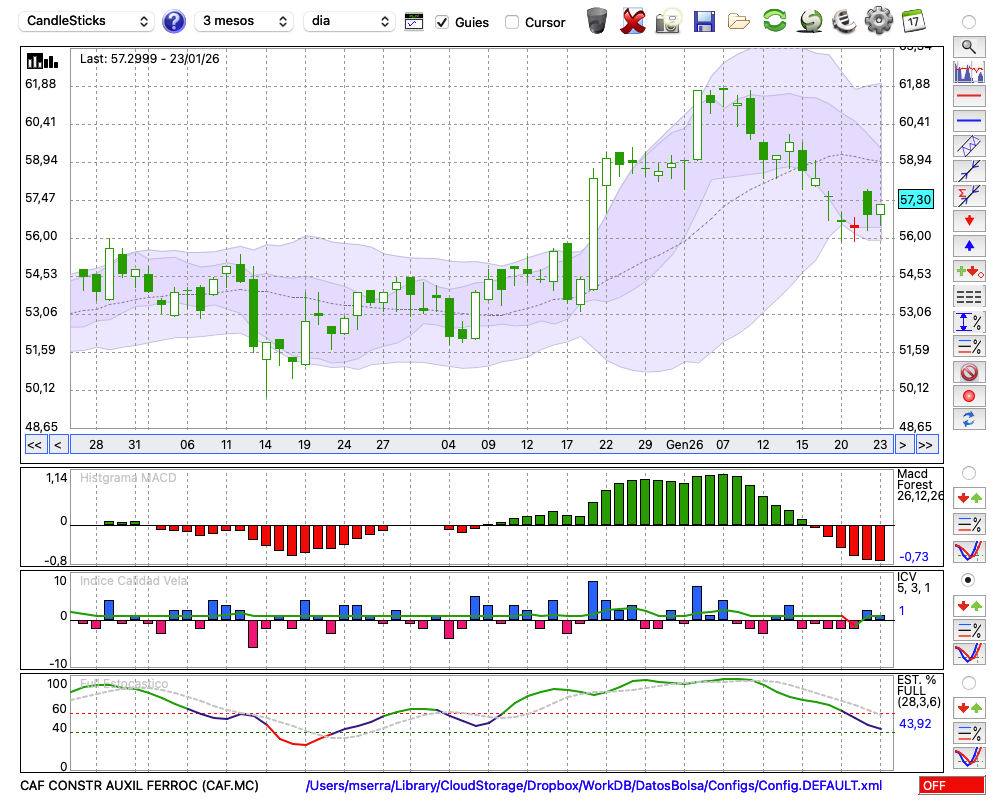Click the blue help question mark button
The width and height of the screenshot is (1000, 800).
(174, 21)
